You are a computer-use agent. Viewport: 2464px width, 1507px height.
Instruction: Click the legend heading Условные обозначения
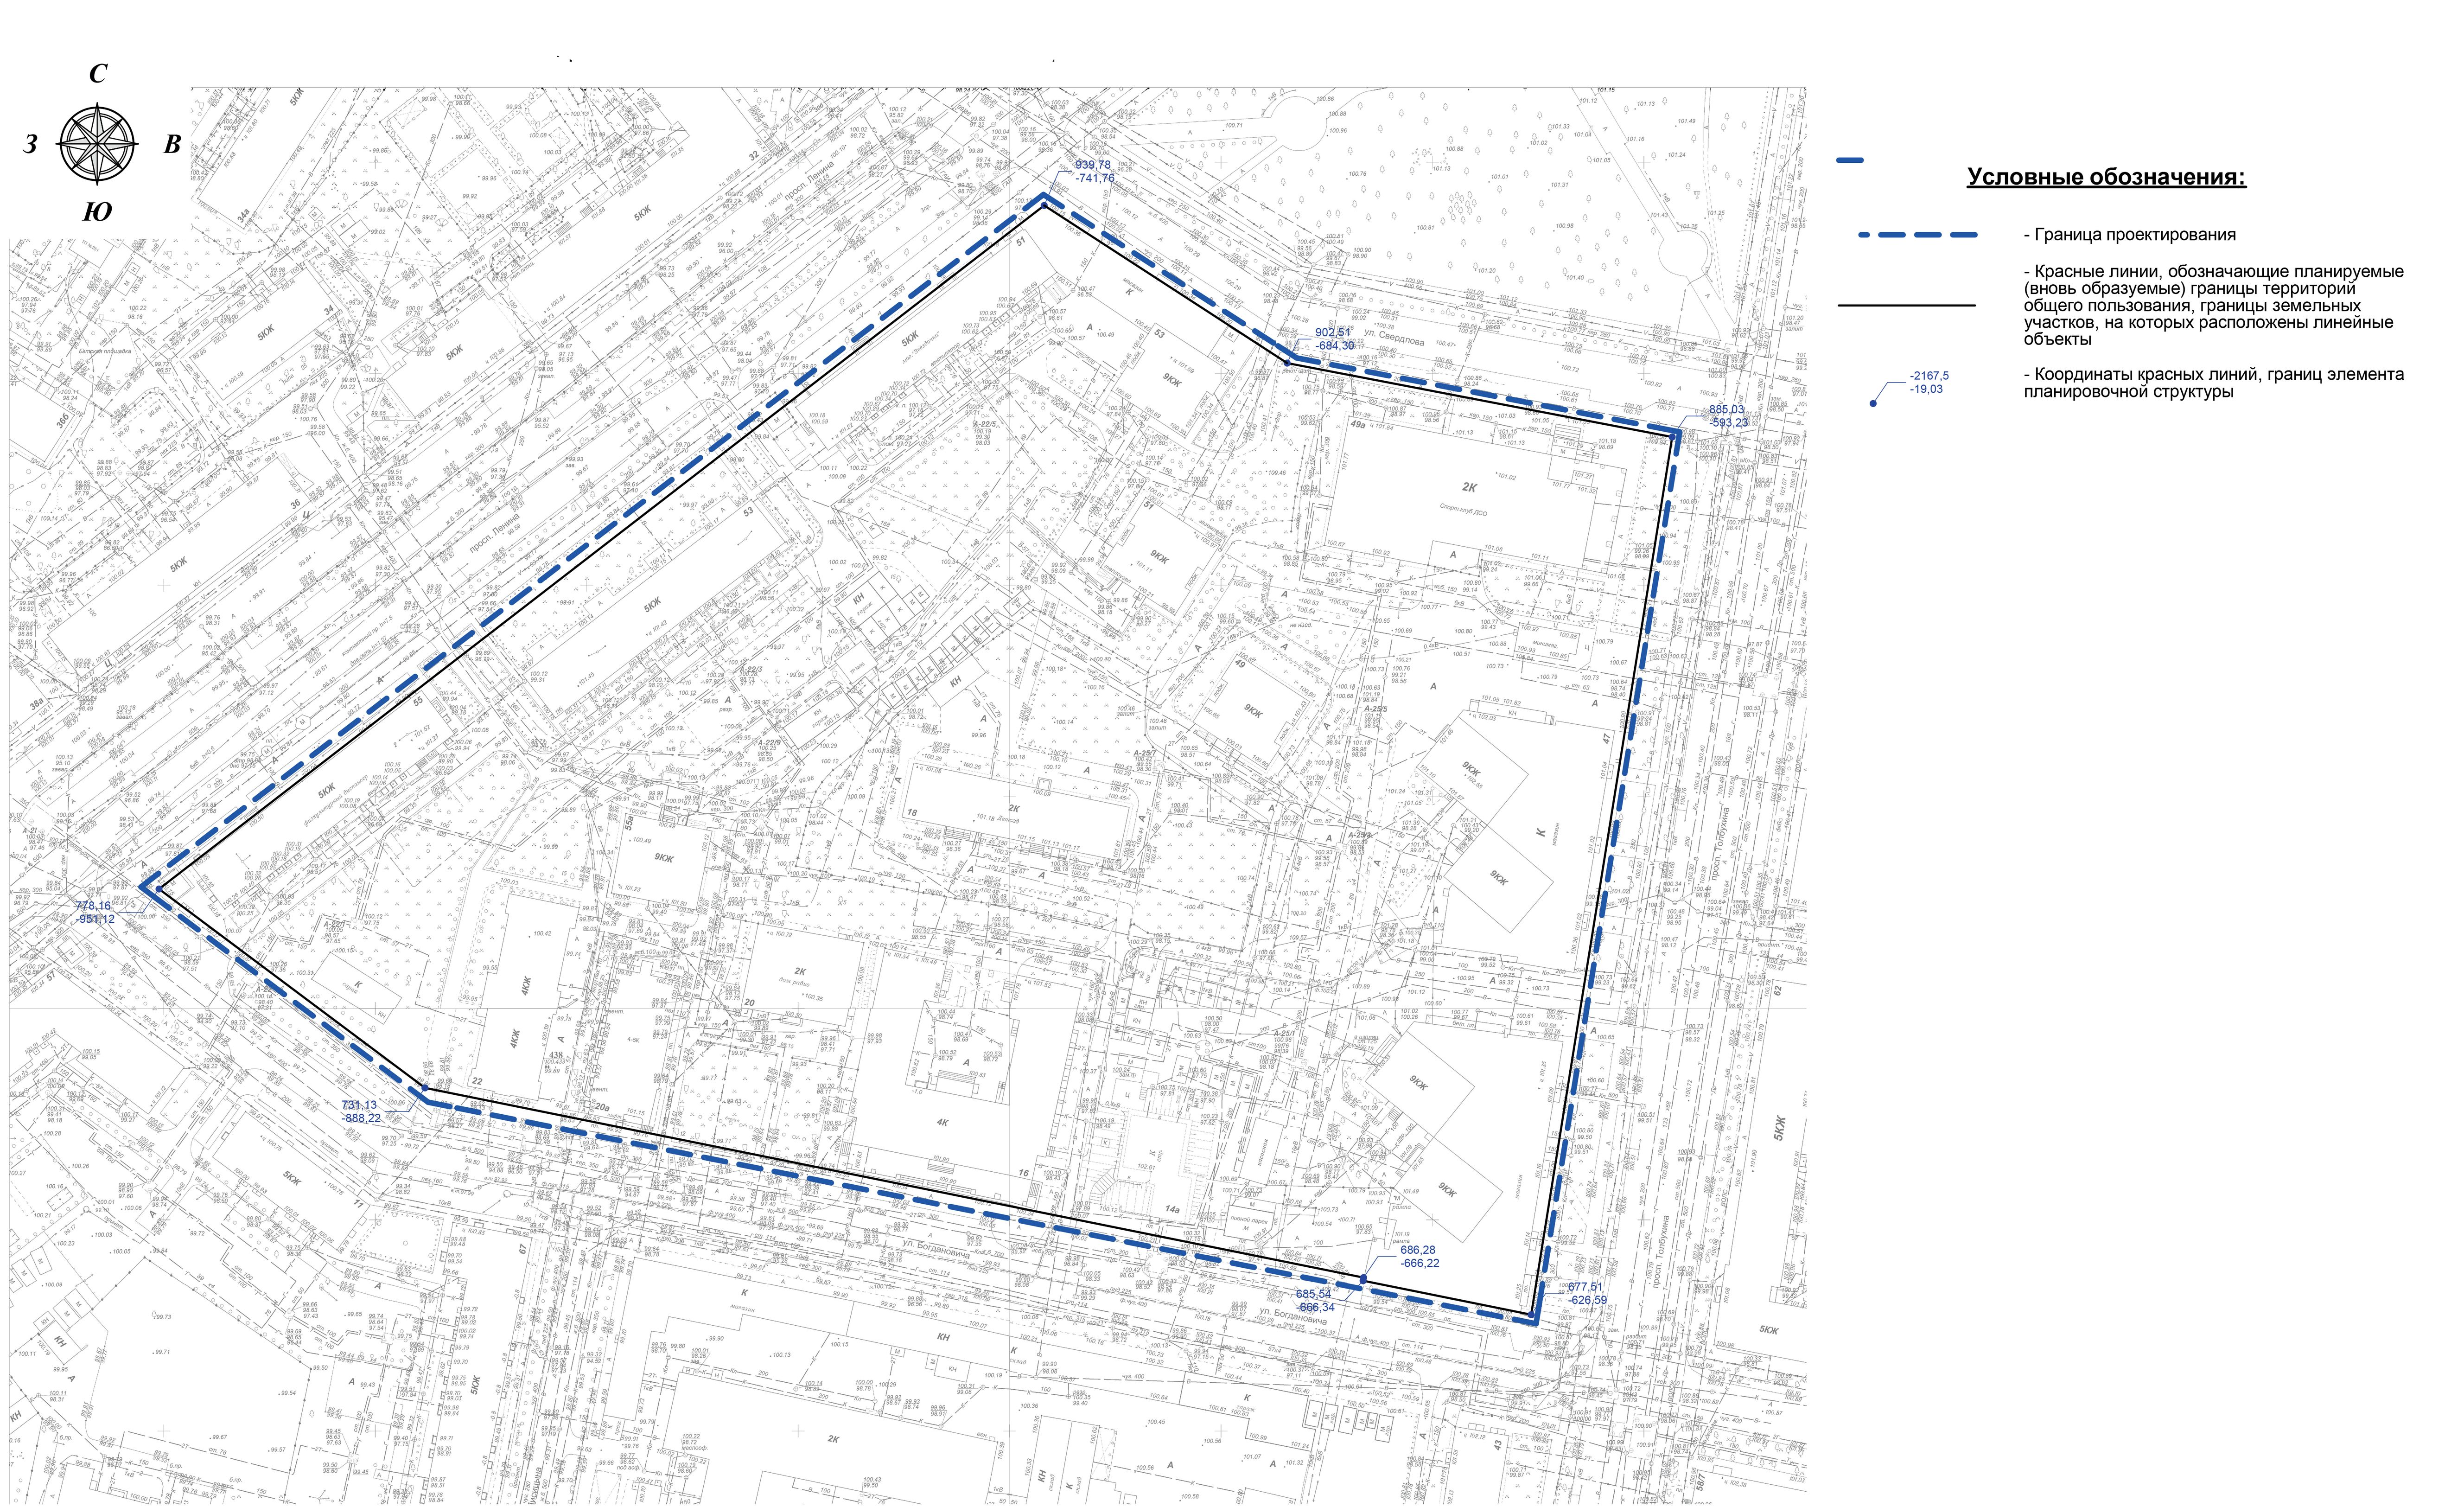pos(2106,178)
